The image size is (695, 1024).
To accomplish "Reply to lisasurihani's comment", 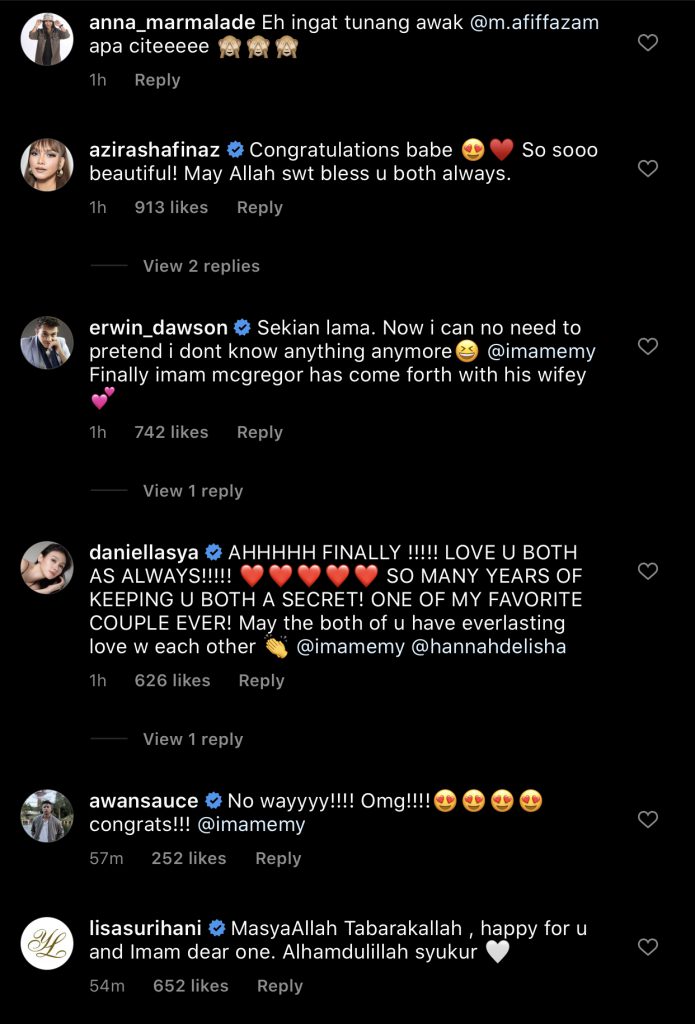I will (x=279, y=986).
